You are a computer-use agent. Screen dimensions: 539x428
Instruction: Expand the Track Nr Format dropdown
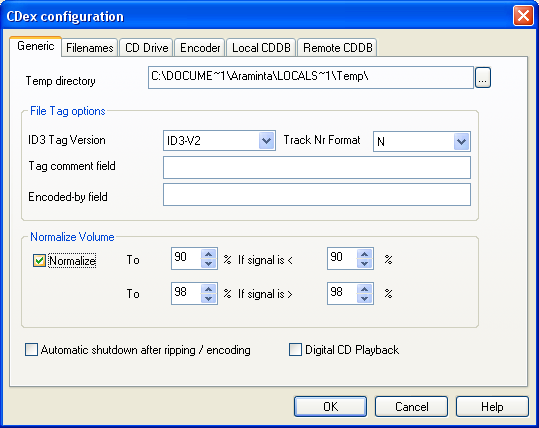461,141
